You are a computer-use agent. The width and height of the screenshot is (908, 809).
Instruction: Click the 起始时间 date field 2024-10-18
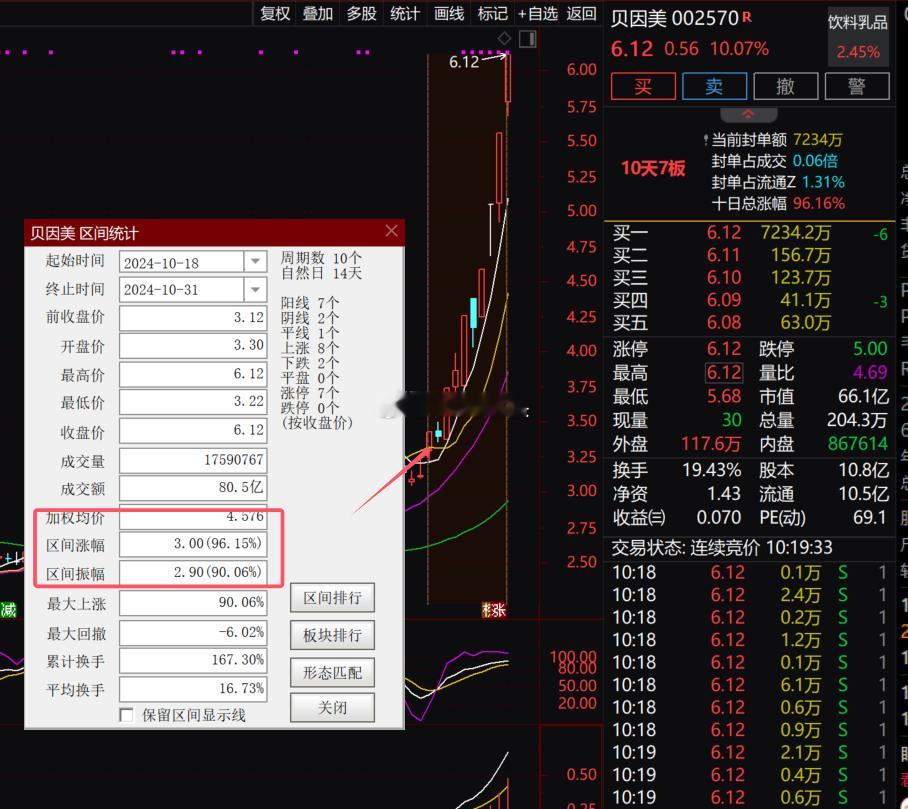[x=181, y=262]
